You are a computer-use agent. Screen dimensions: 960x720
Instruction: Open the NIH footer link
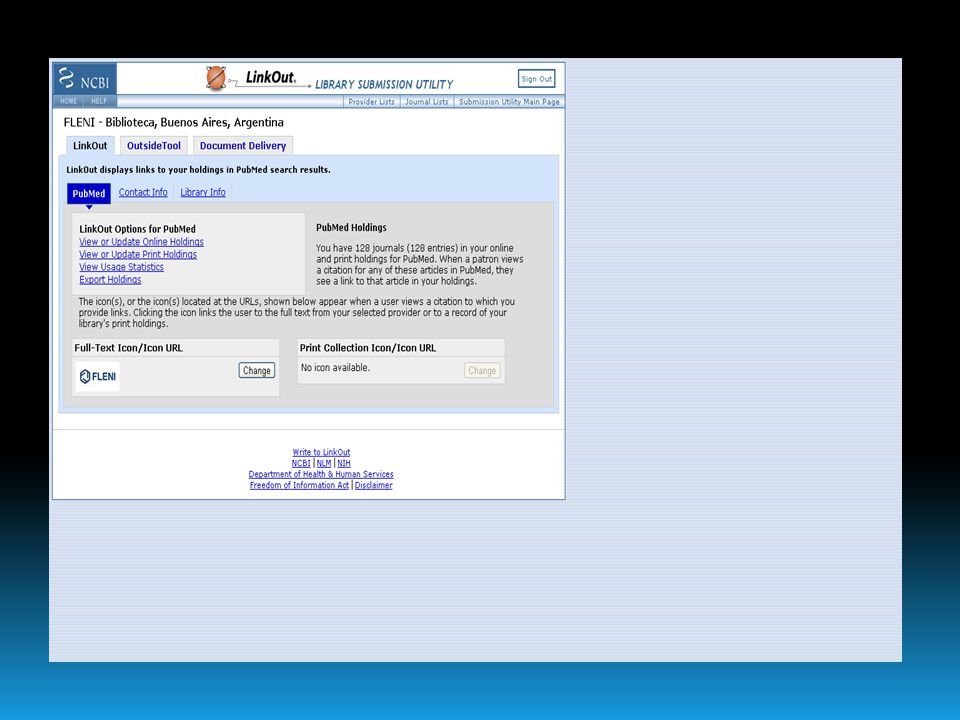tap(343, 463)
